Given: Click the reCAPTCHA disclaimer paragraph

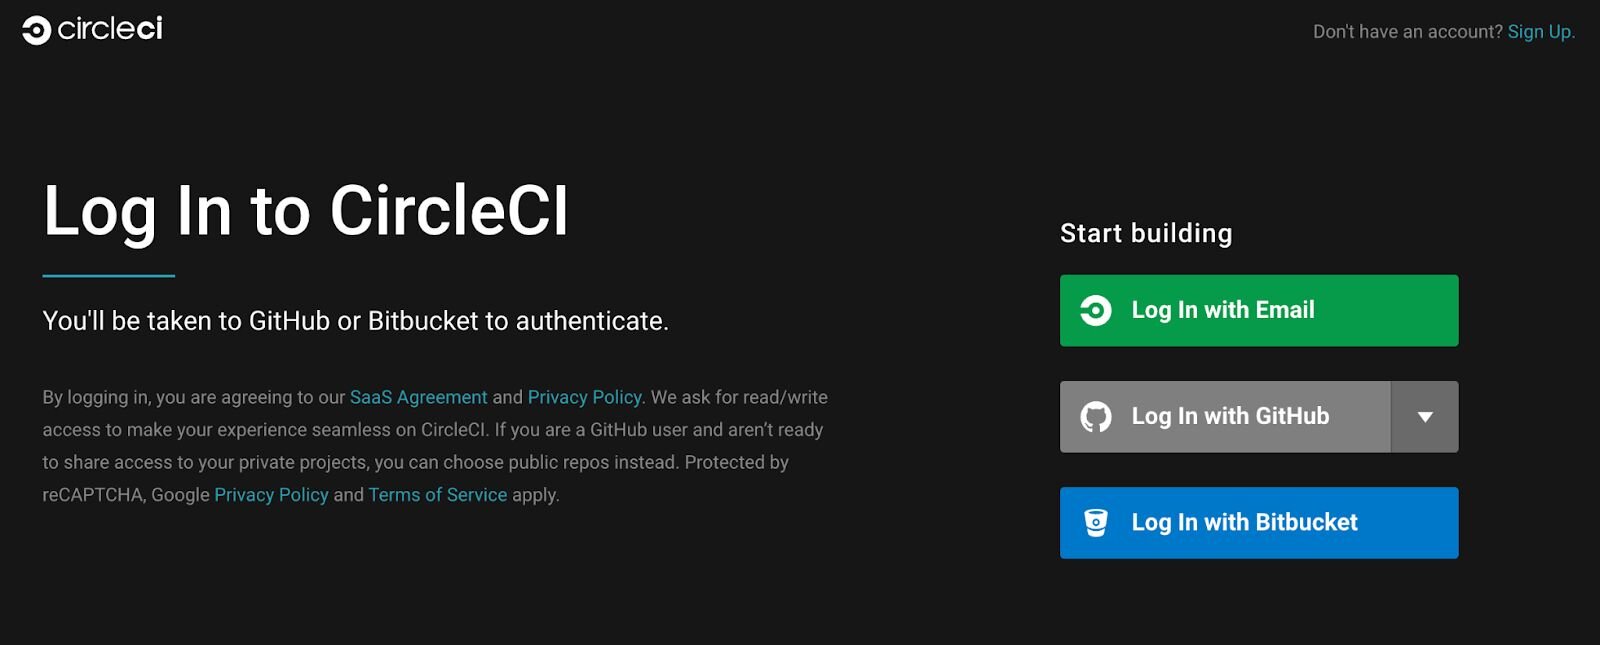Looking at the screenshot, I should (434, 445).
